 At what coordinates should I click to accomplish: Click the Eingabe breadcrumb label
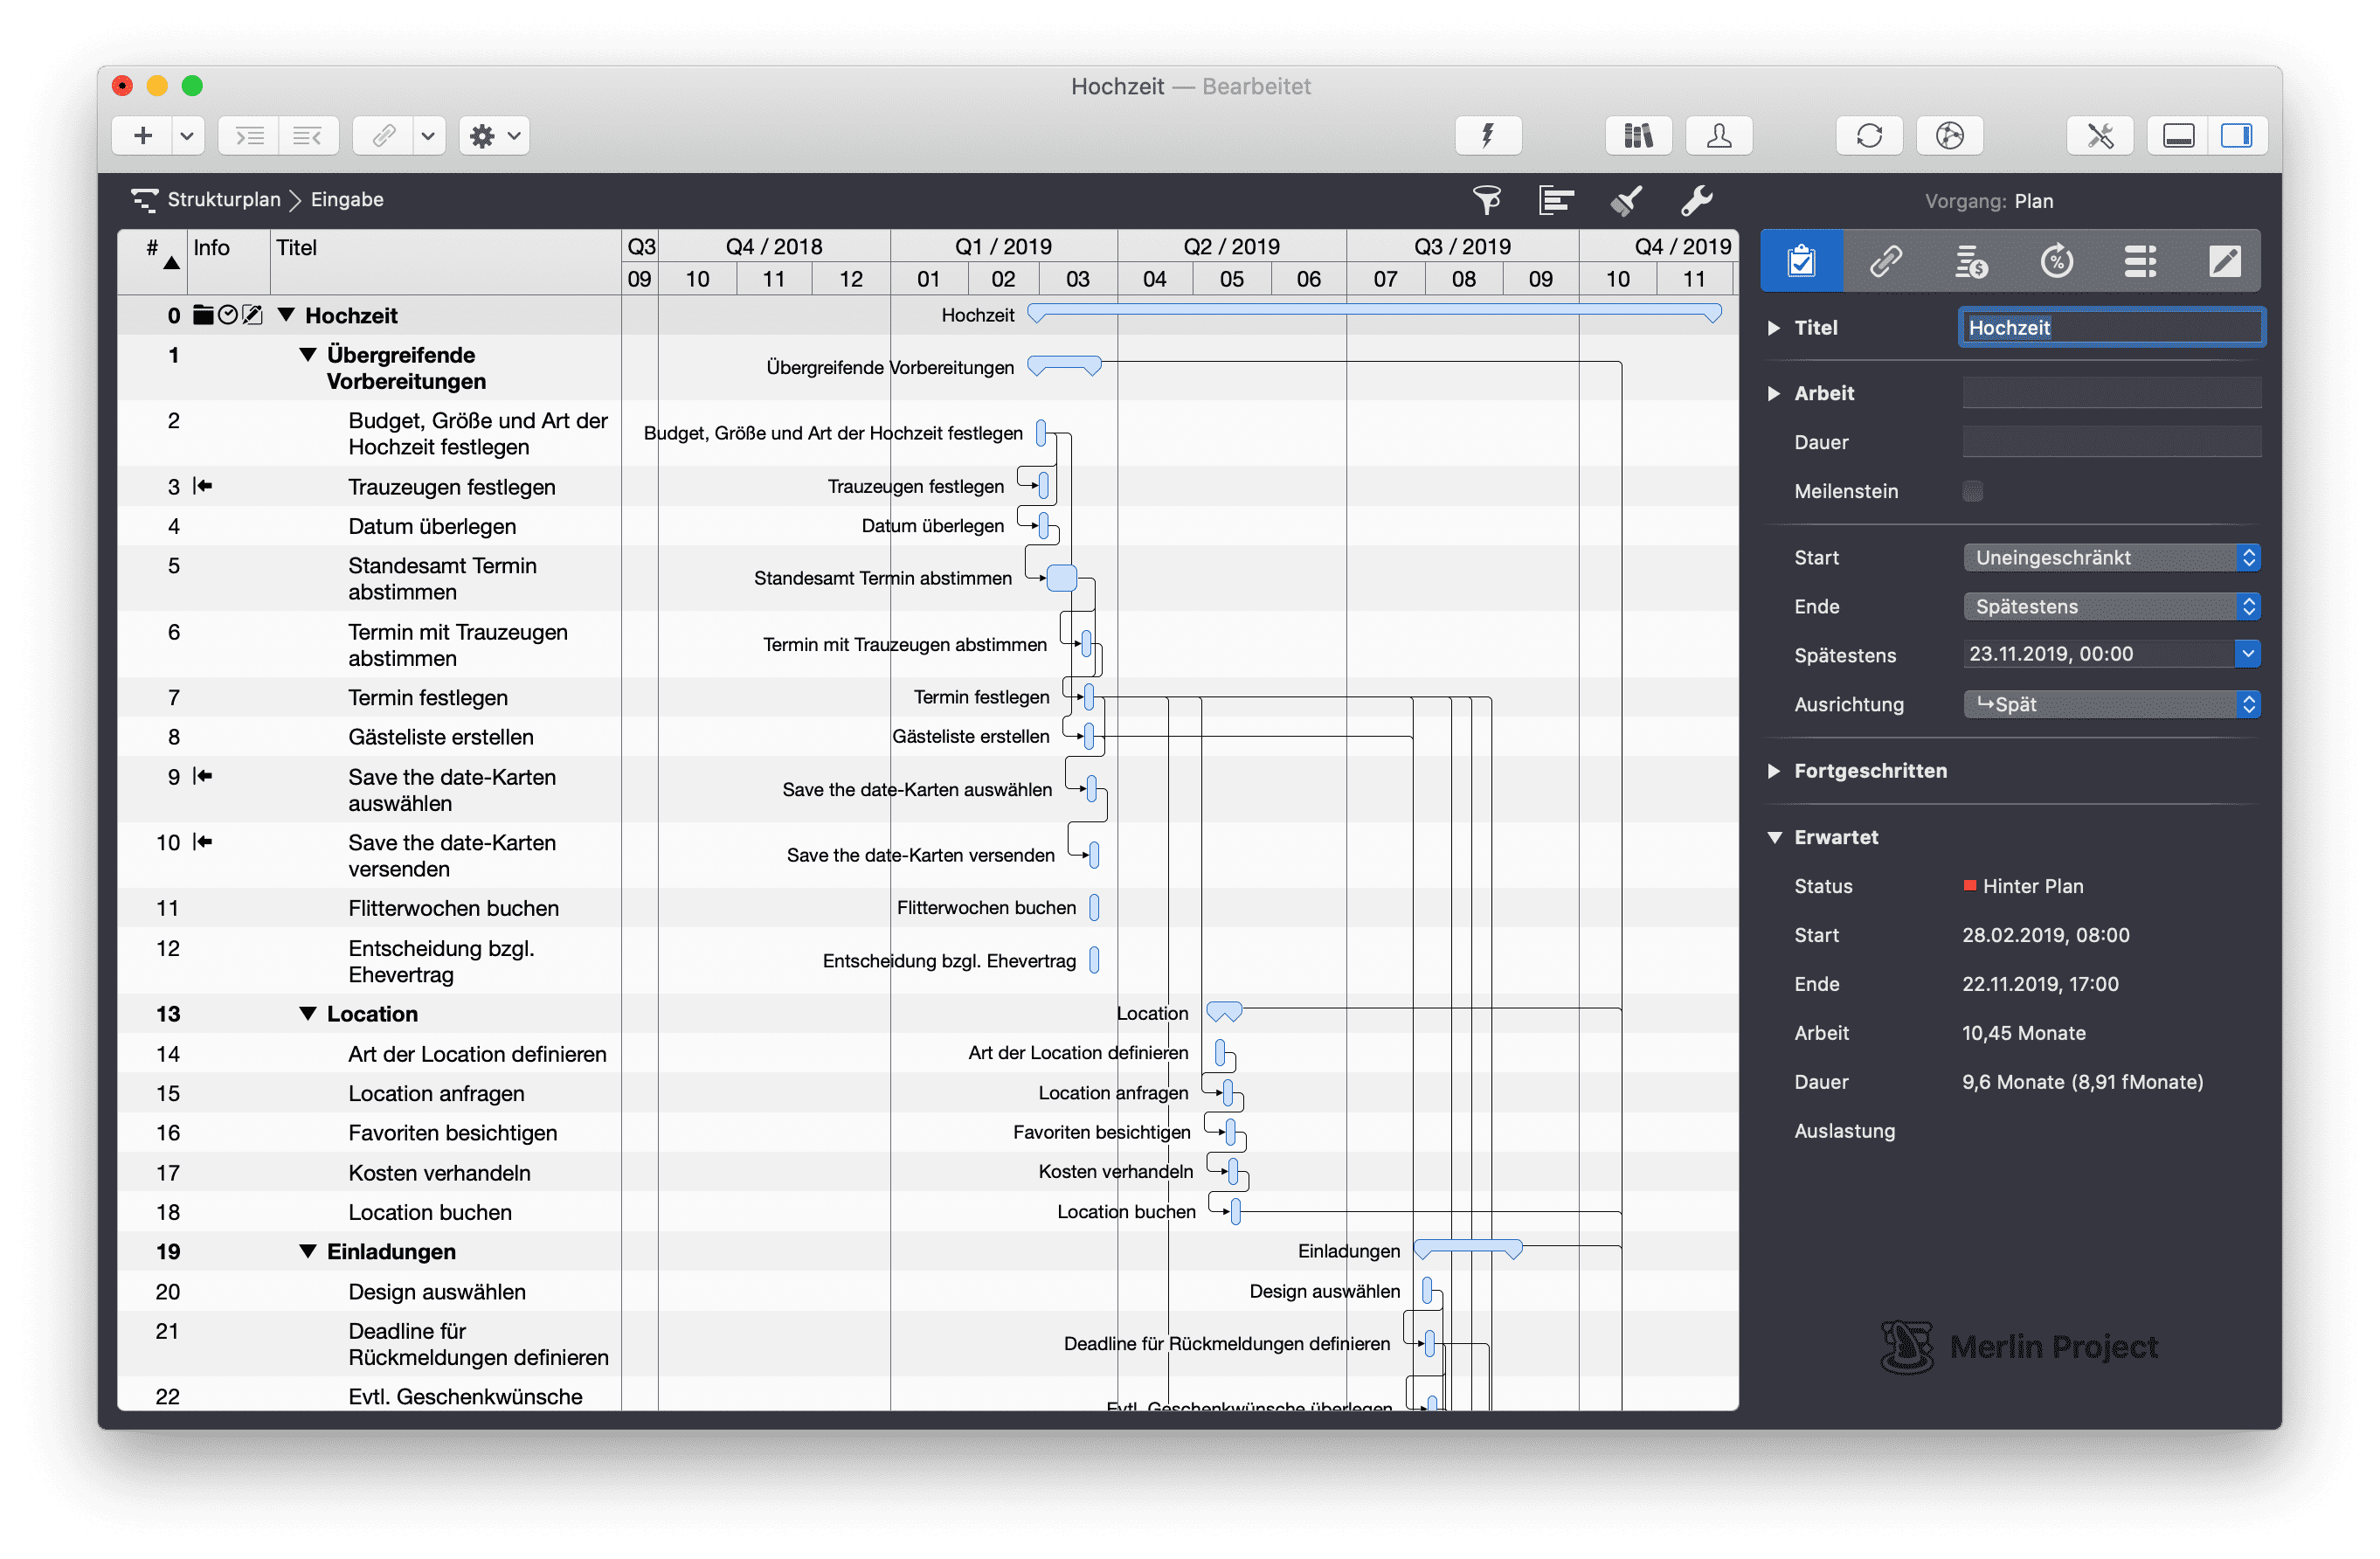coord(347,200)
